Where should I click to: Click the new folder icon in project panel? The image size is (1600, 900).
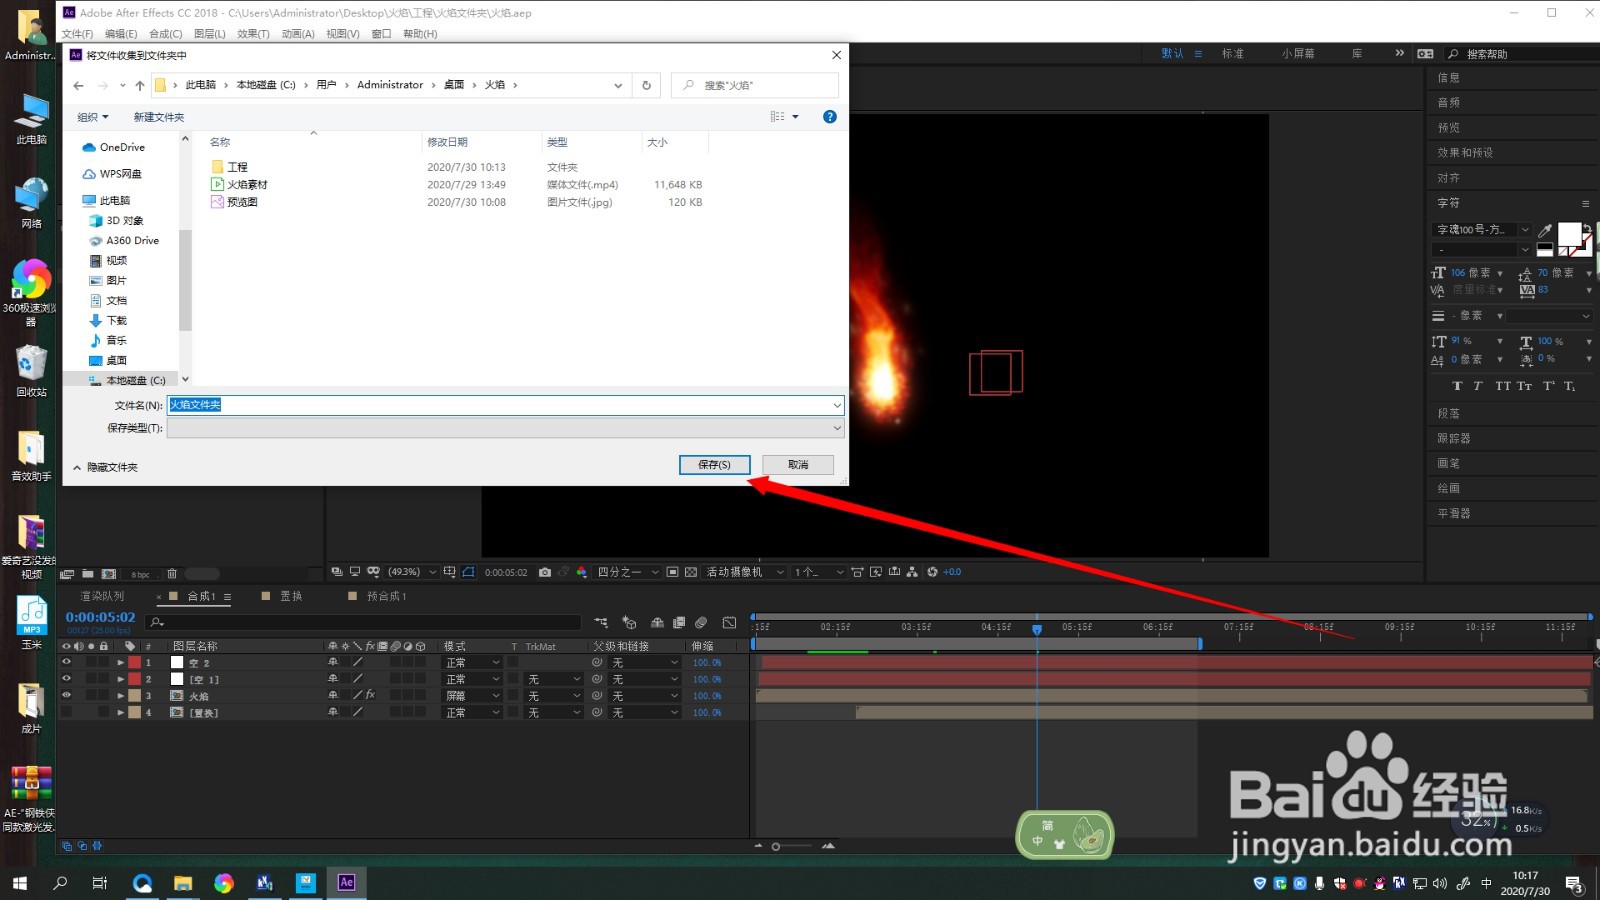(x=88, y=573)
